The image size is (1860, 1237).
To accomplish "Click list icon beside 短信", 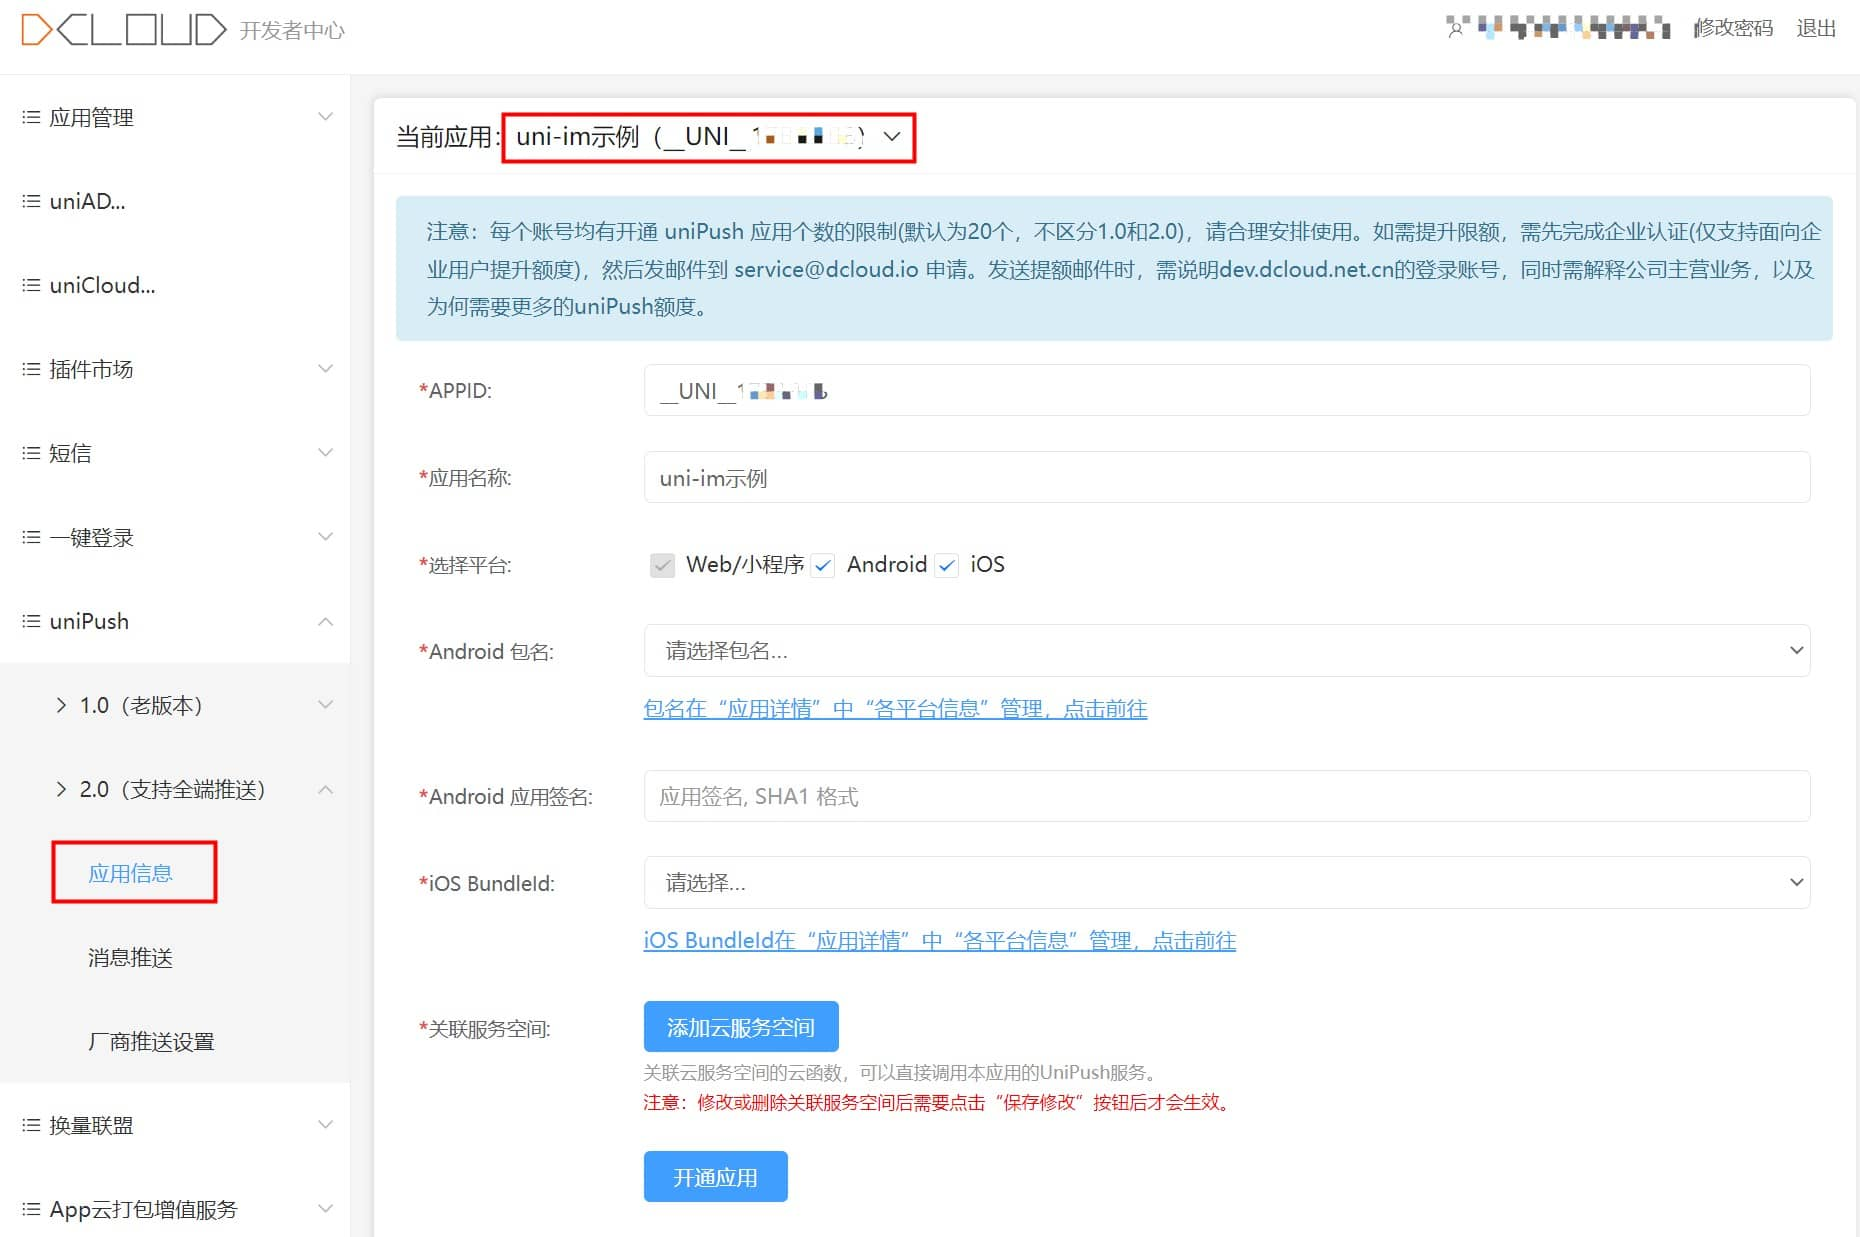I will 31,453.
